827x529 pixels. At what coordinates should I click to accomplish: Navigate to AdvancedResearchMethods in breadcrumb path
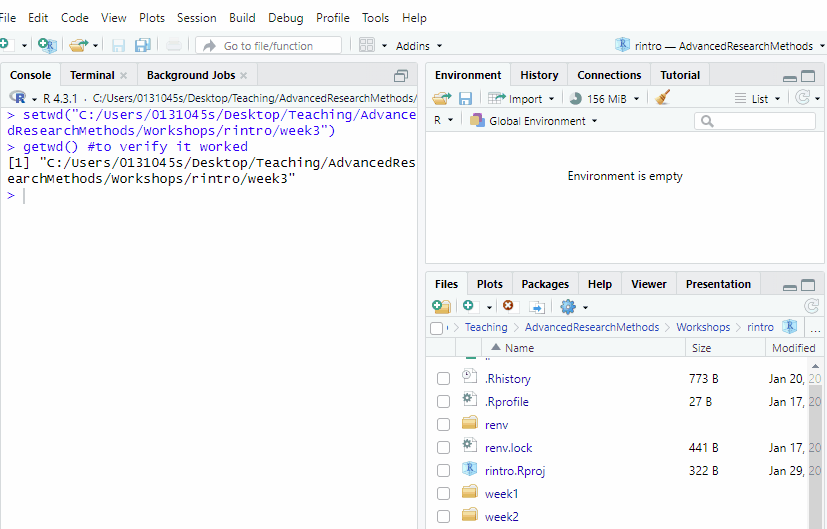click(592, 328)
